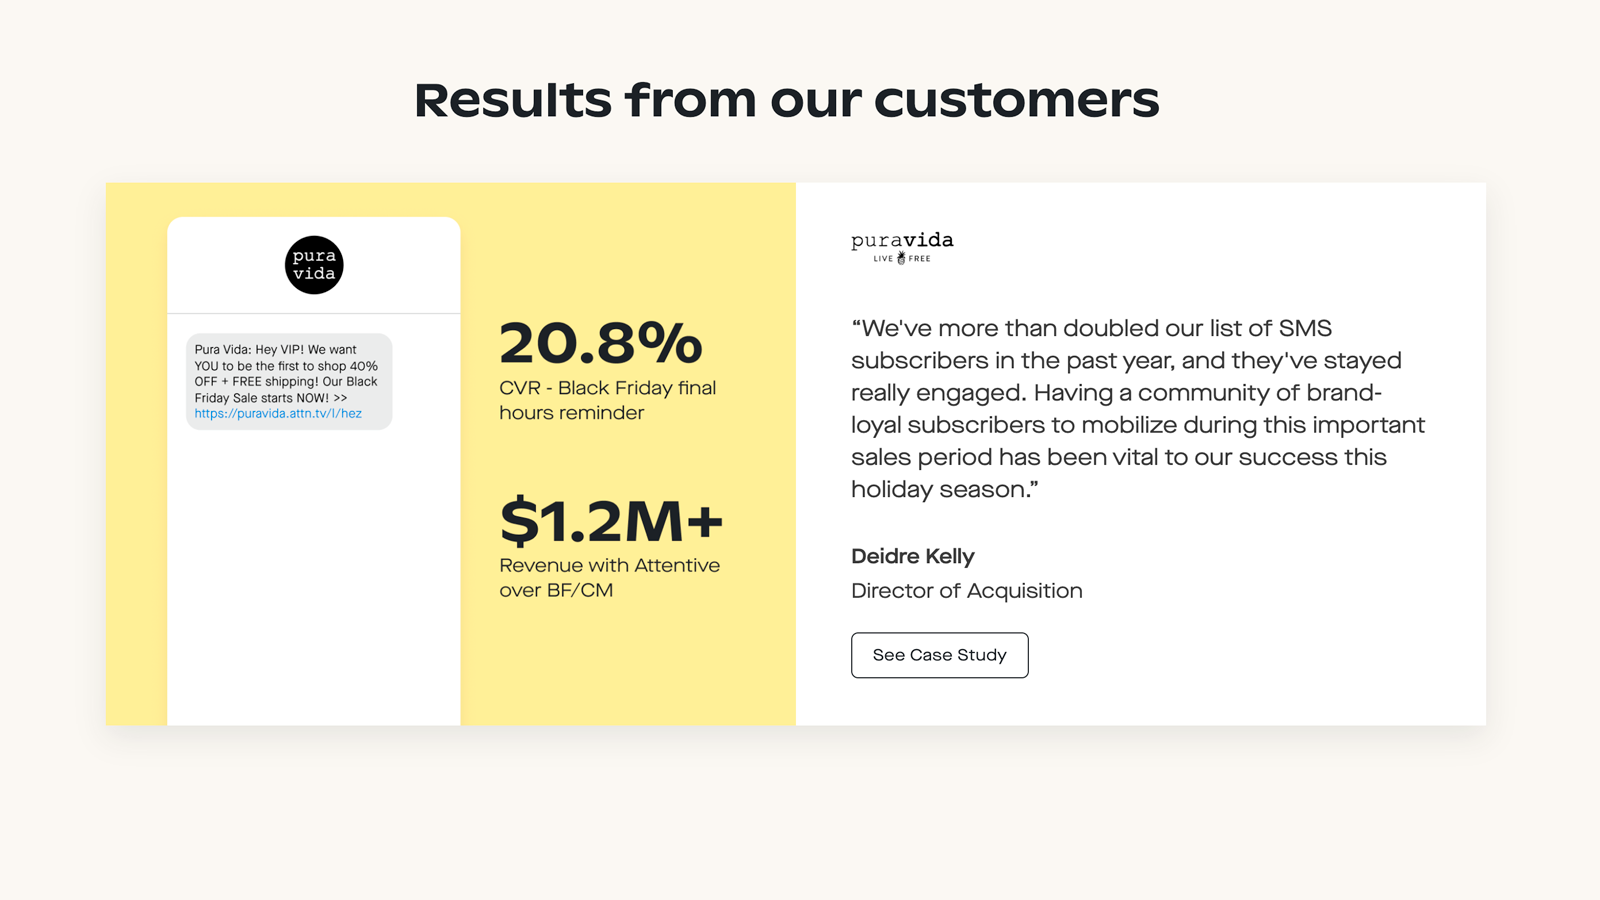1600x900 pixels.
Task: Click the Deidre Kelly name
Action: pyautogui.click(x=912, y=556)
